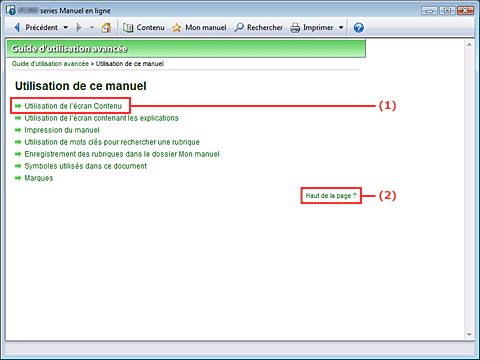
Task: Open Utilisation de mots clés pour rechercher link
Action: coord(112,142)
